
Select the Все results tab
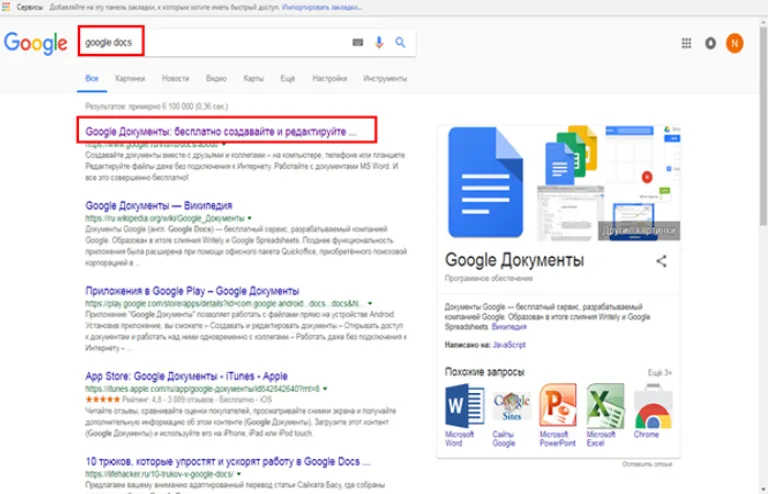pyautogui.click(x=92, y=78)
